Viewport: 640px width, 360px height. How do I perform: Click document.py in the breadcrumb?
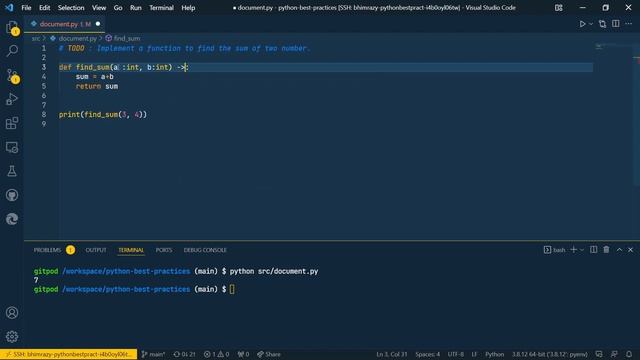(x=78, y=38)
